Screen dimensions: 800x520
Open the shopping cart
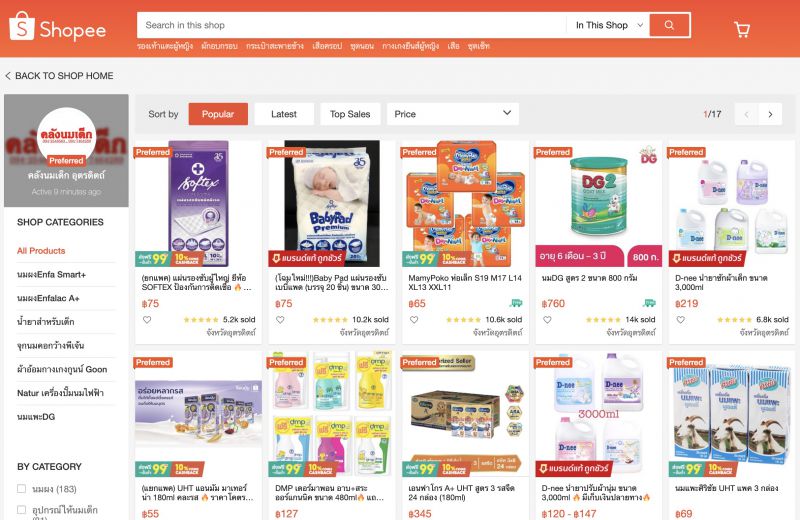[742, 29]
